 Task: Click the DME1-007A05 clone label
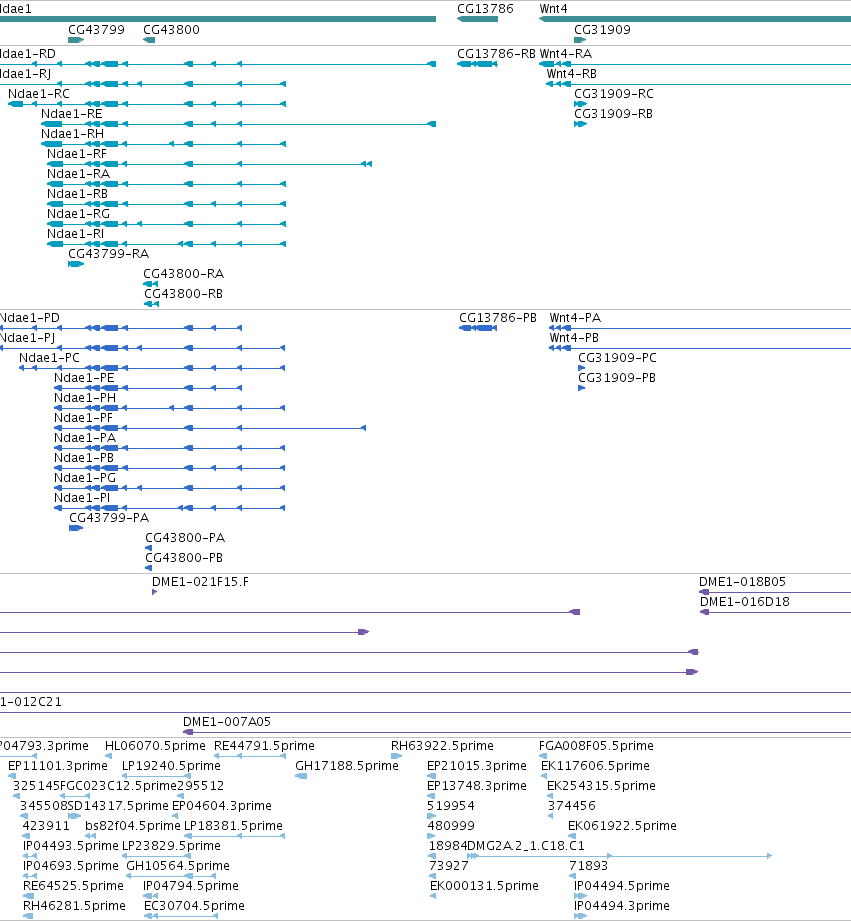227,721
